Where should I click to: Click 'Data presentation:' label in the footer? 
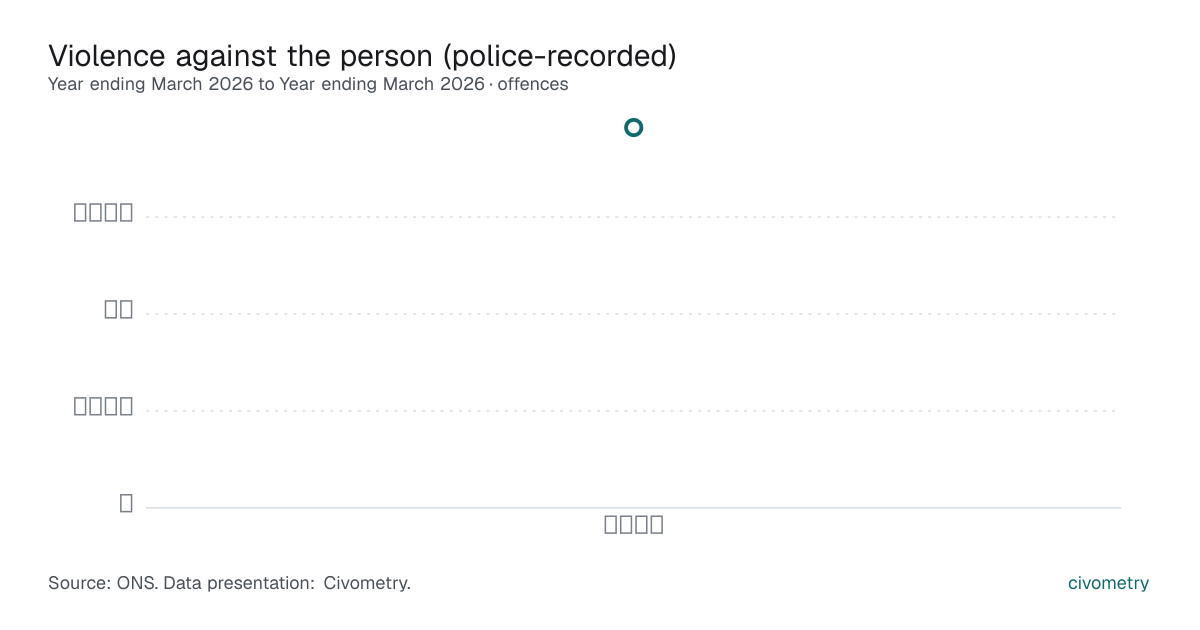pos(239,583)
